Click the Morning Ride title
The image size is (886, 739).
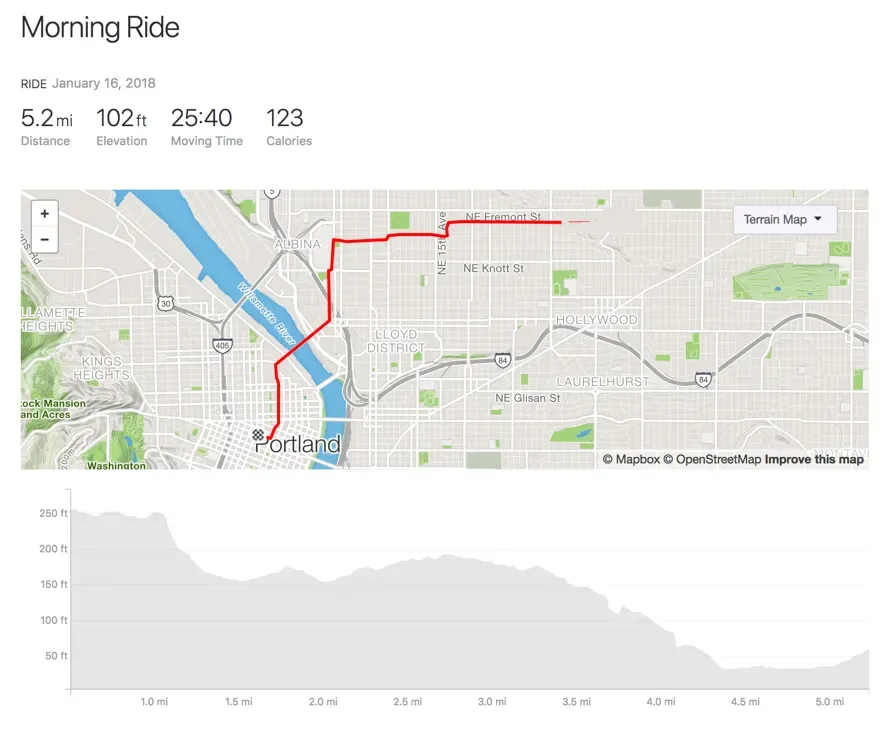(100, 27)
